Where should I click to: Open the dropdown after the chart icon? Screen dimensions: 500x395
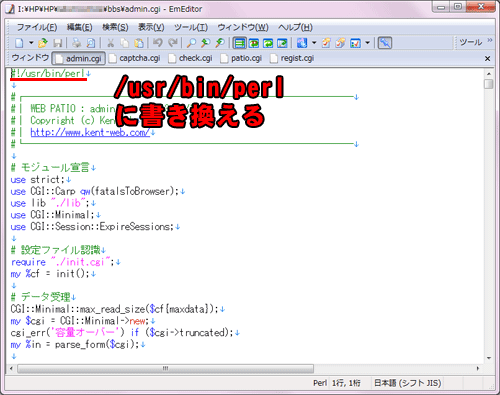[x=367, y=43]
